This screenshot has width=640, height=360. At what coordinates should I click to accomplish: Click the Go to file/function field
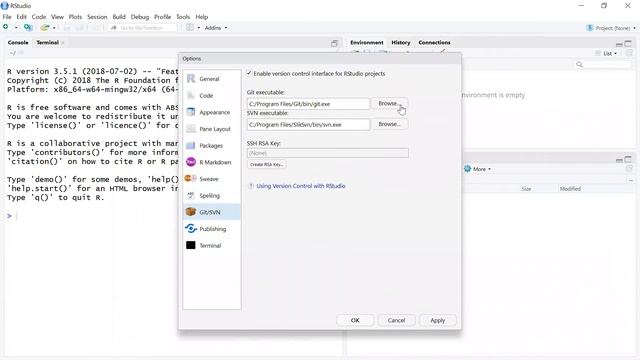143,28
